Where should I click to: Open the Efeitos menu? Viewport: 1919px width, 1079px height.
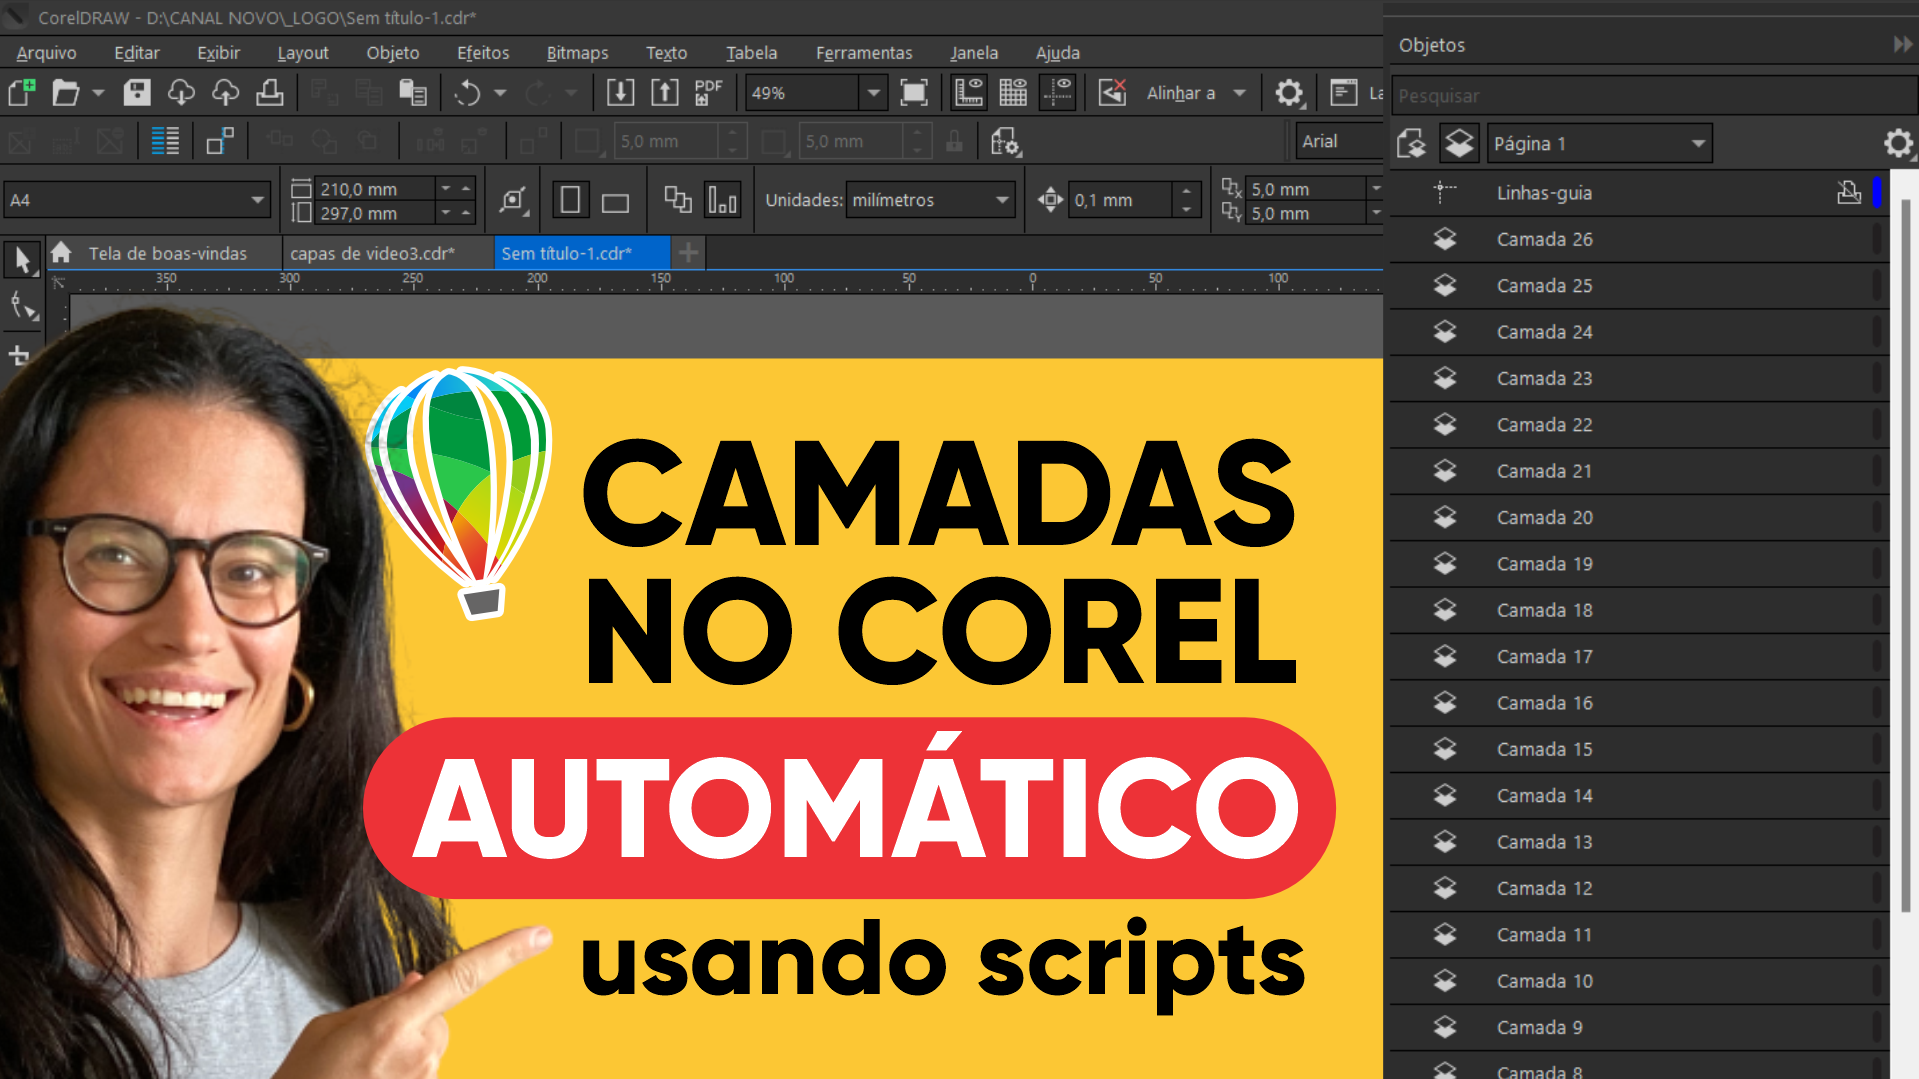tap(483, 52)
